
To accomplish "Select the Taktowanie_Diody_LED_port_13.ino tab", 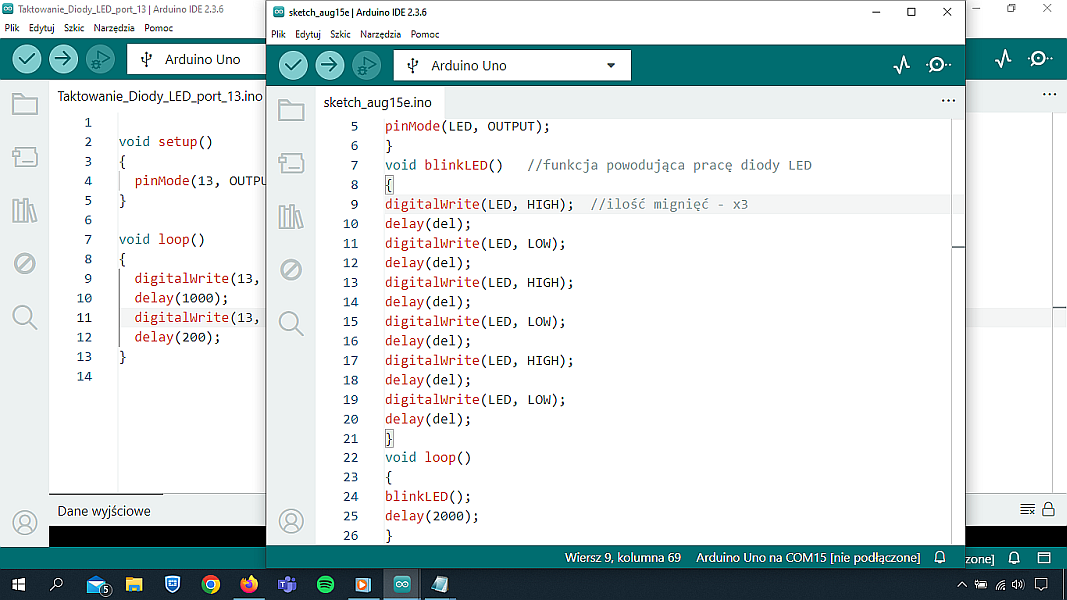I will point(160,97).
